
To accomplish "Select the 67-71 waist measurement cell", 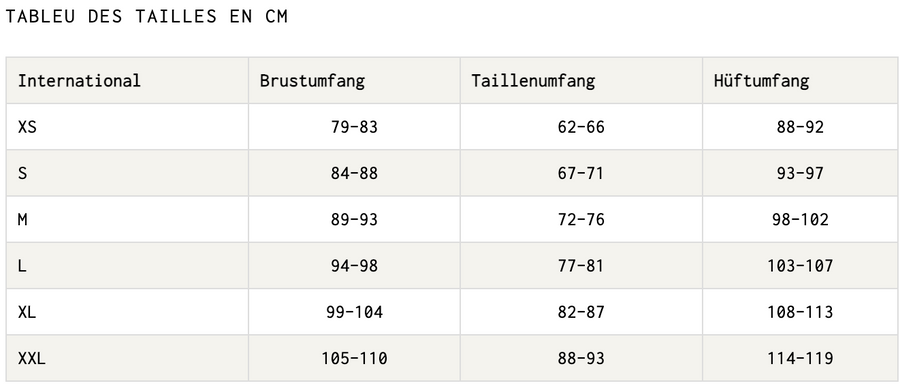I will (x=581, y=173).
